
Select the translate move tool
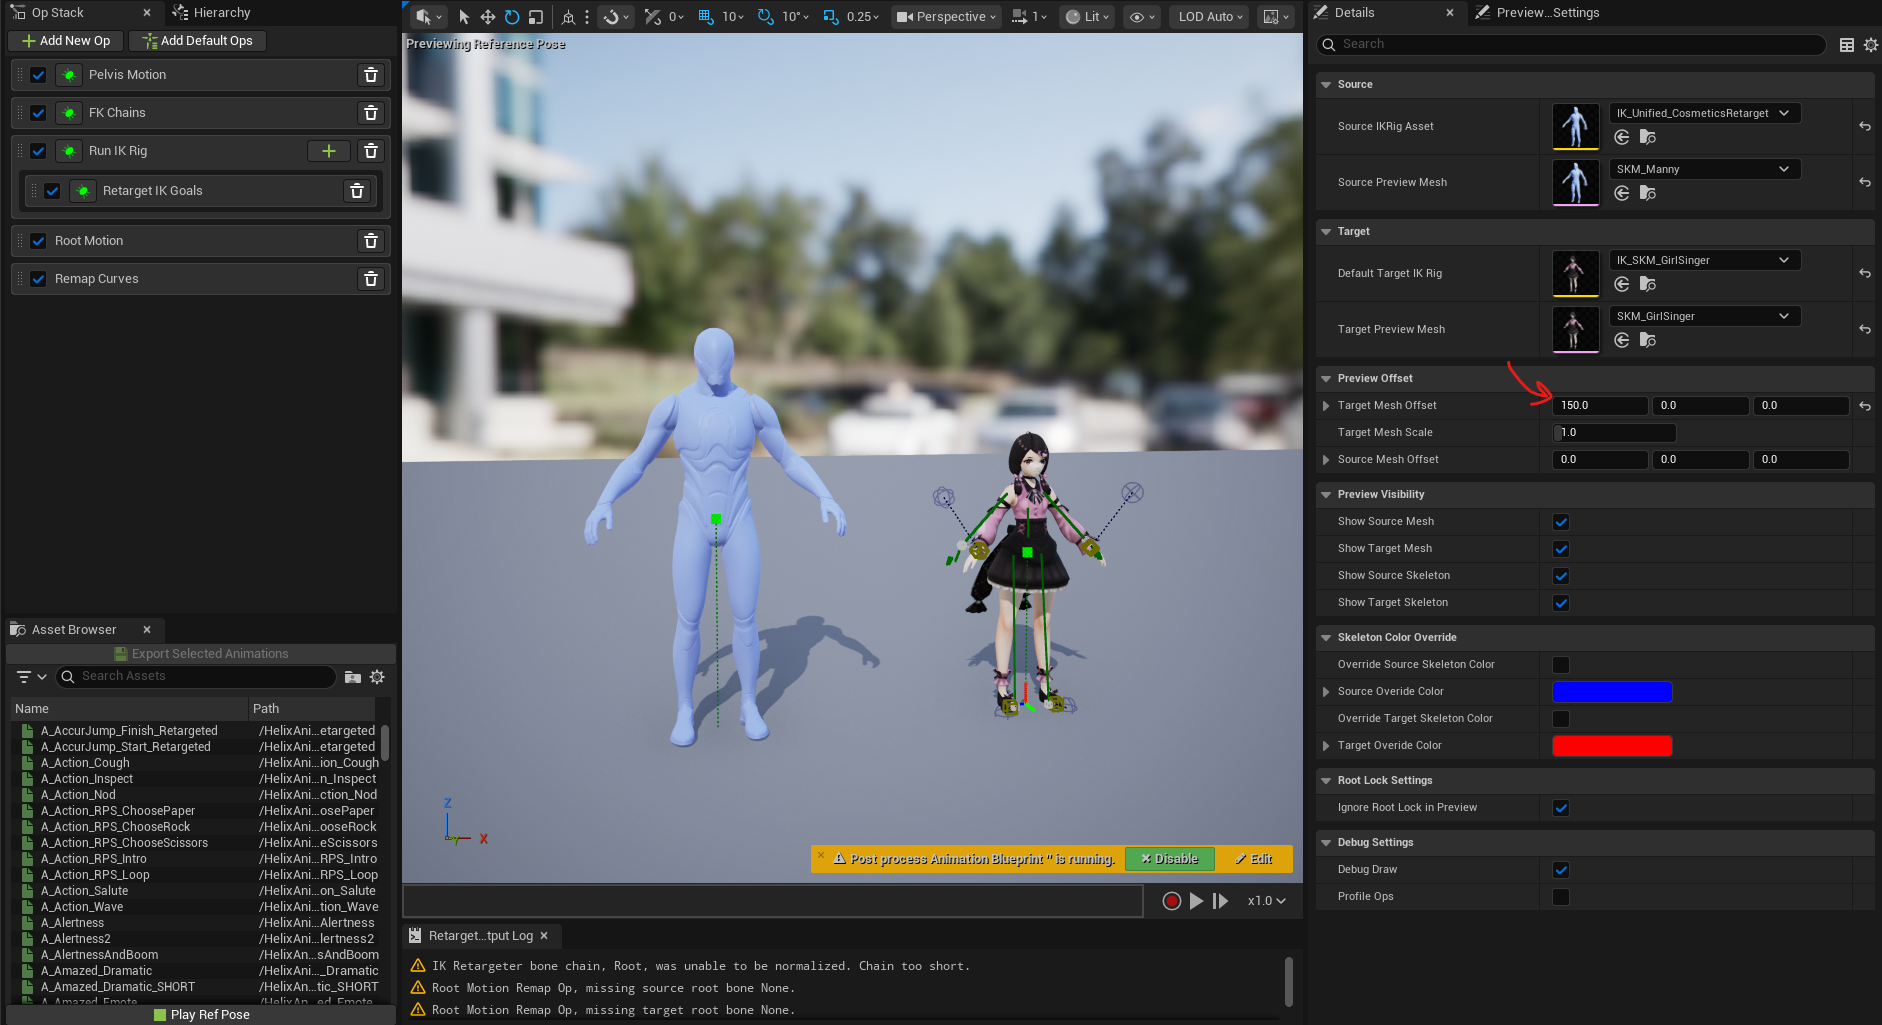click(488, 17)
